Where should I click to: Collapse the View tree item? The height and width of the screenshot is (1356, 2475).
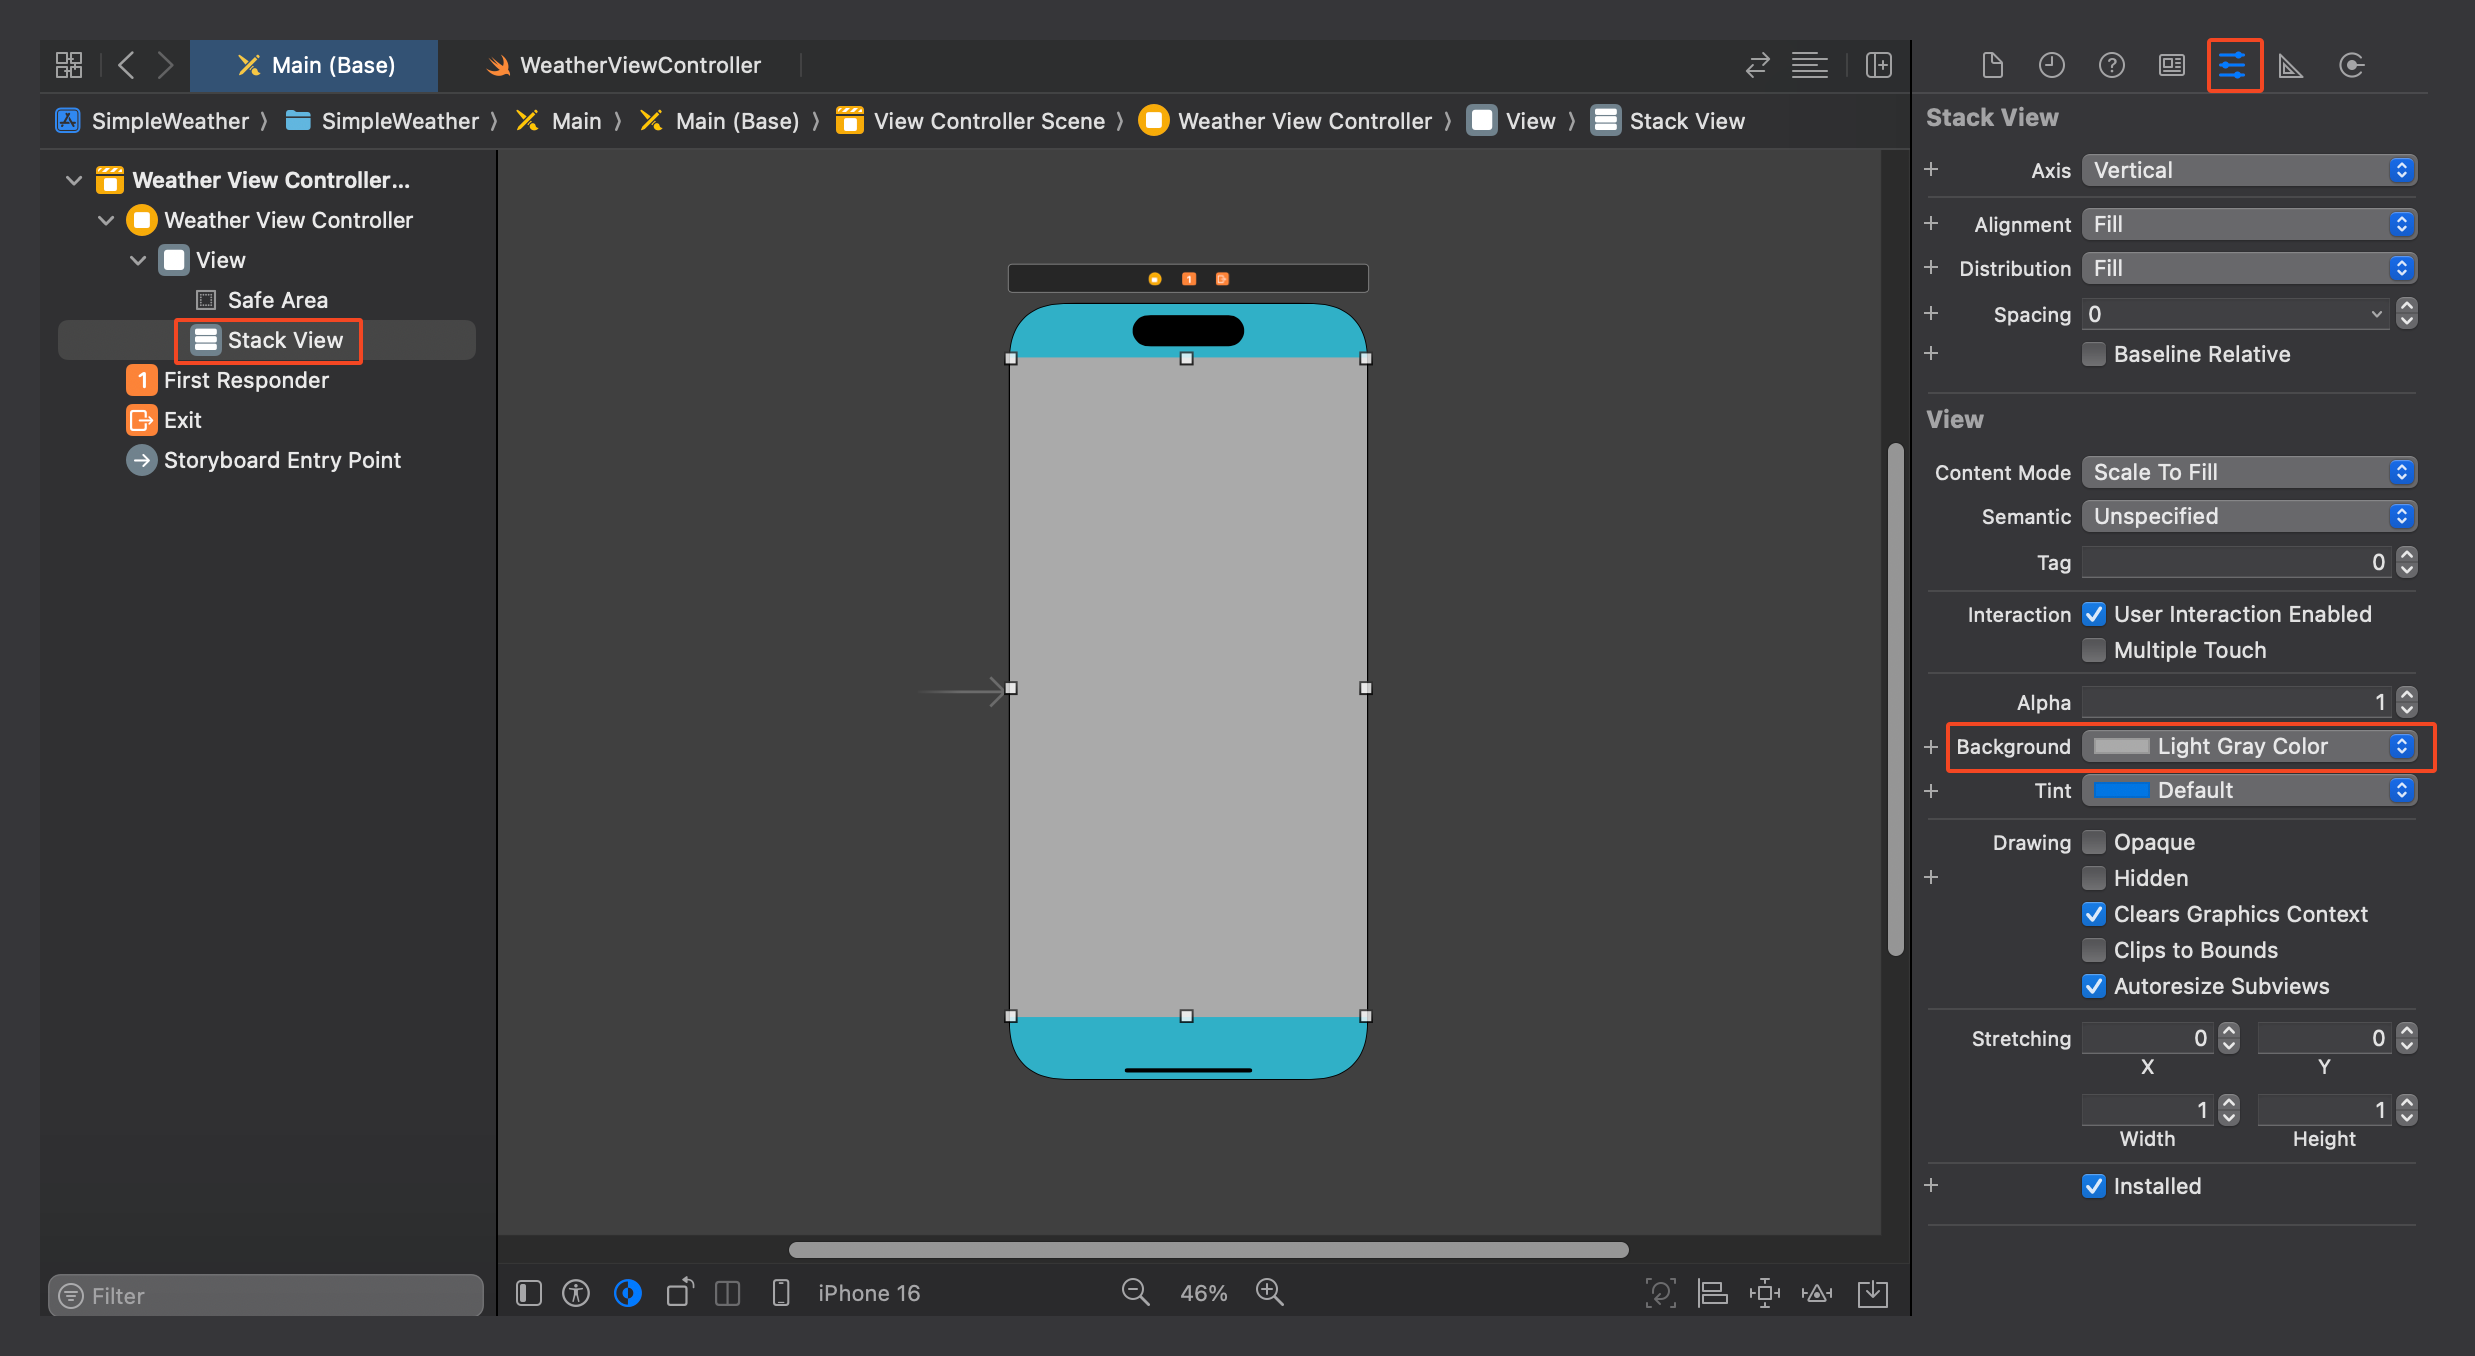[x=138, y=260]
